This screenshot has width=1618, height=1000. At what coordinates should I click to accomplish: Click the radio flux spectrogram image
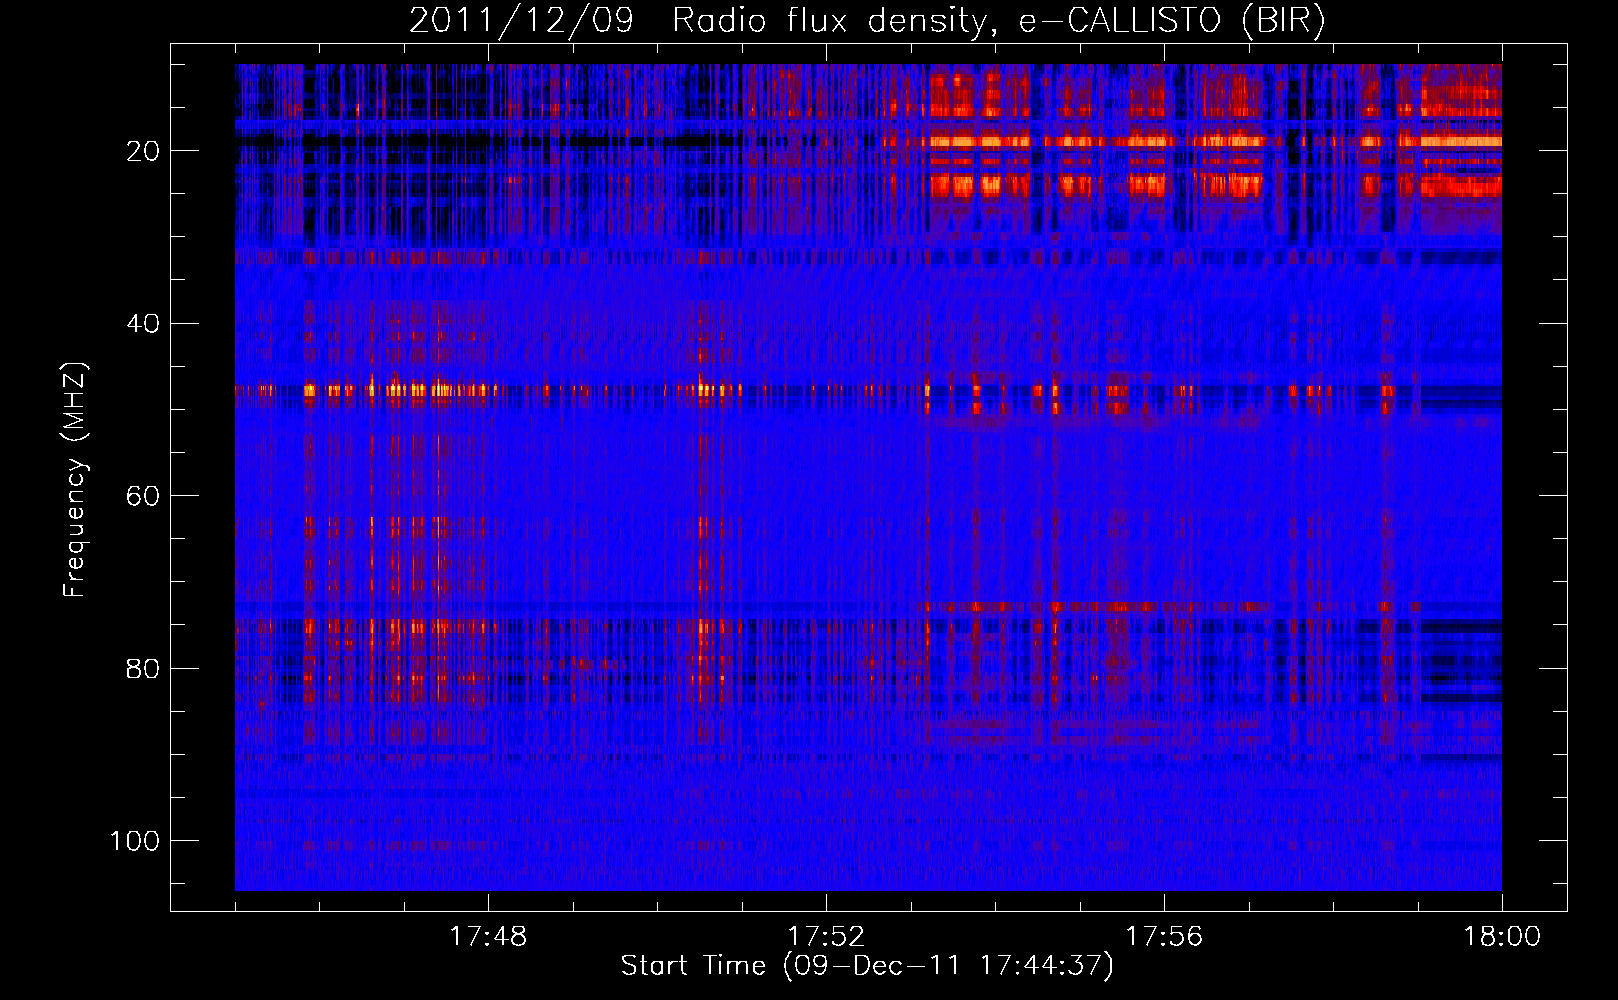[x=868, y=477]
